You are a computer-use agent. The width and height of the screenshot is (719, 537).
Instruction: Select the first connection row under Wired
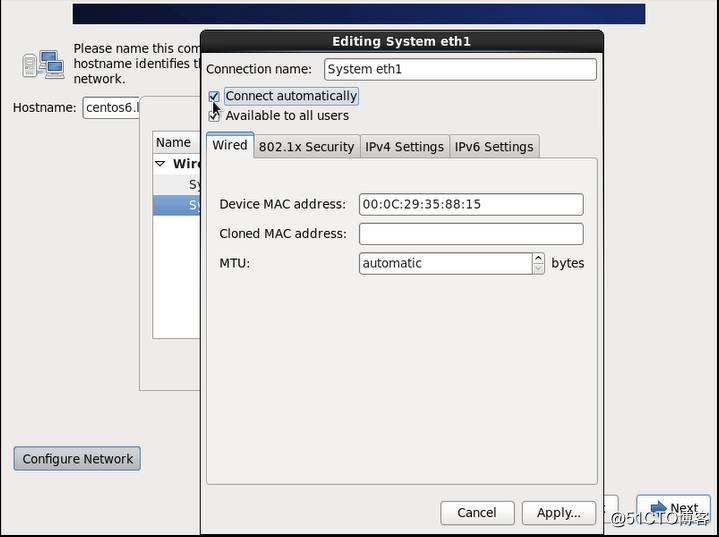[x=177, y=184]
